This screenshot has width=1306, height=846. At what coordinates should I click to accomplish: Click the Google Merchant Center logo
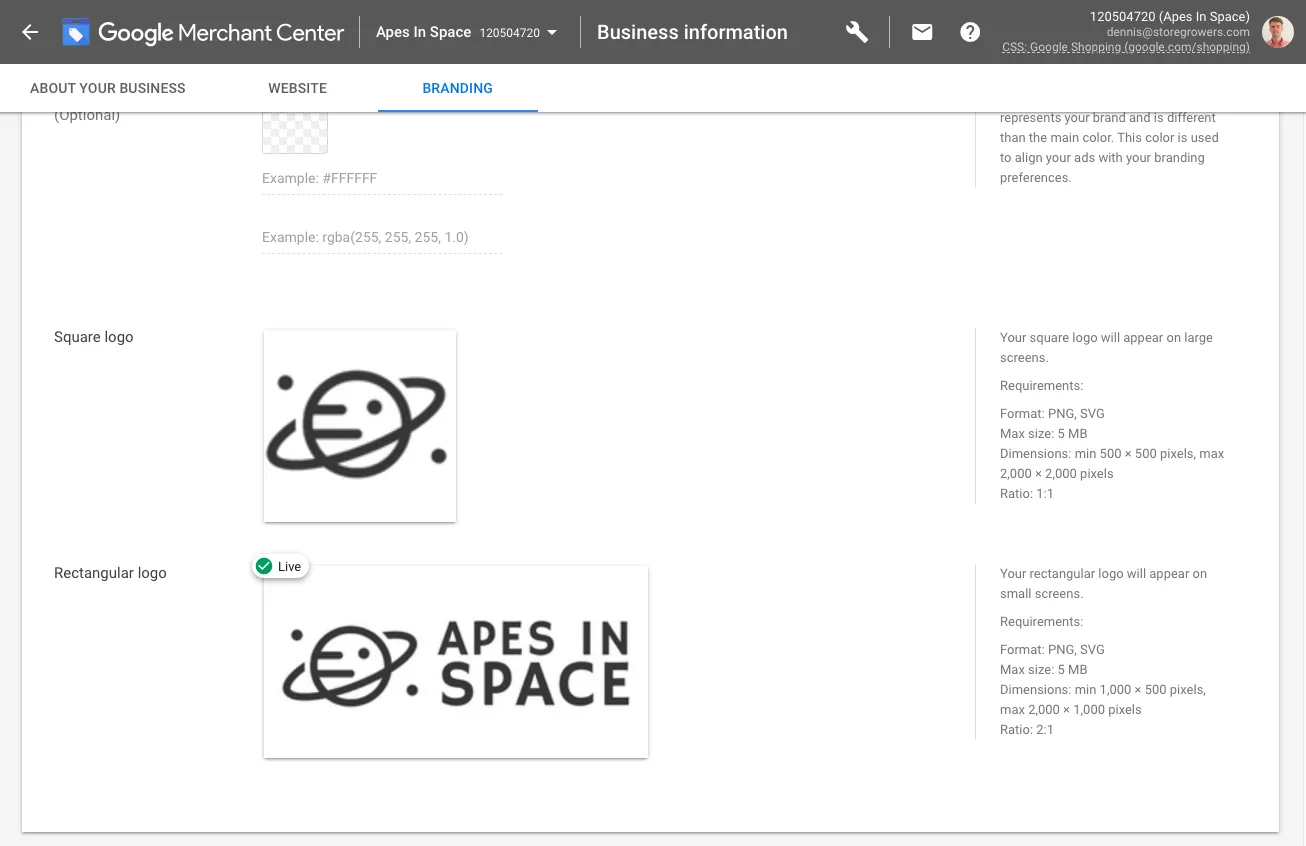point(203,32)
